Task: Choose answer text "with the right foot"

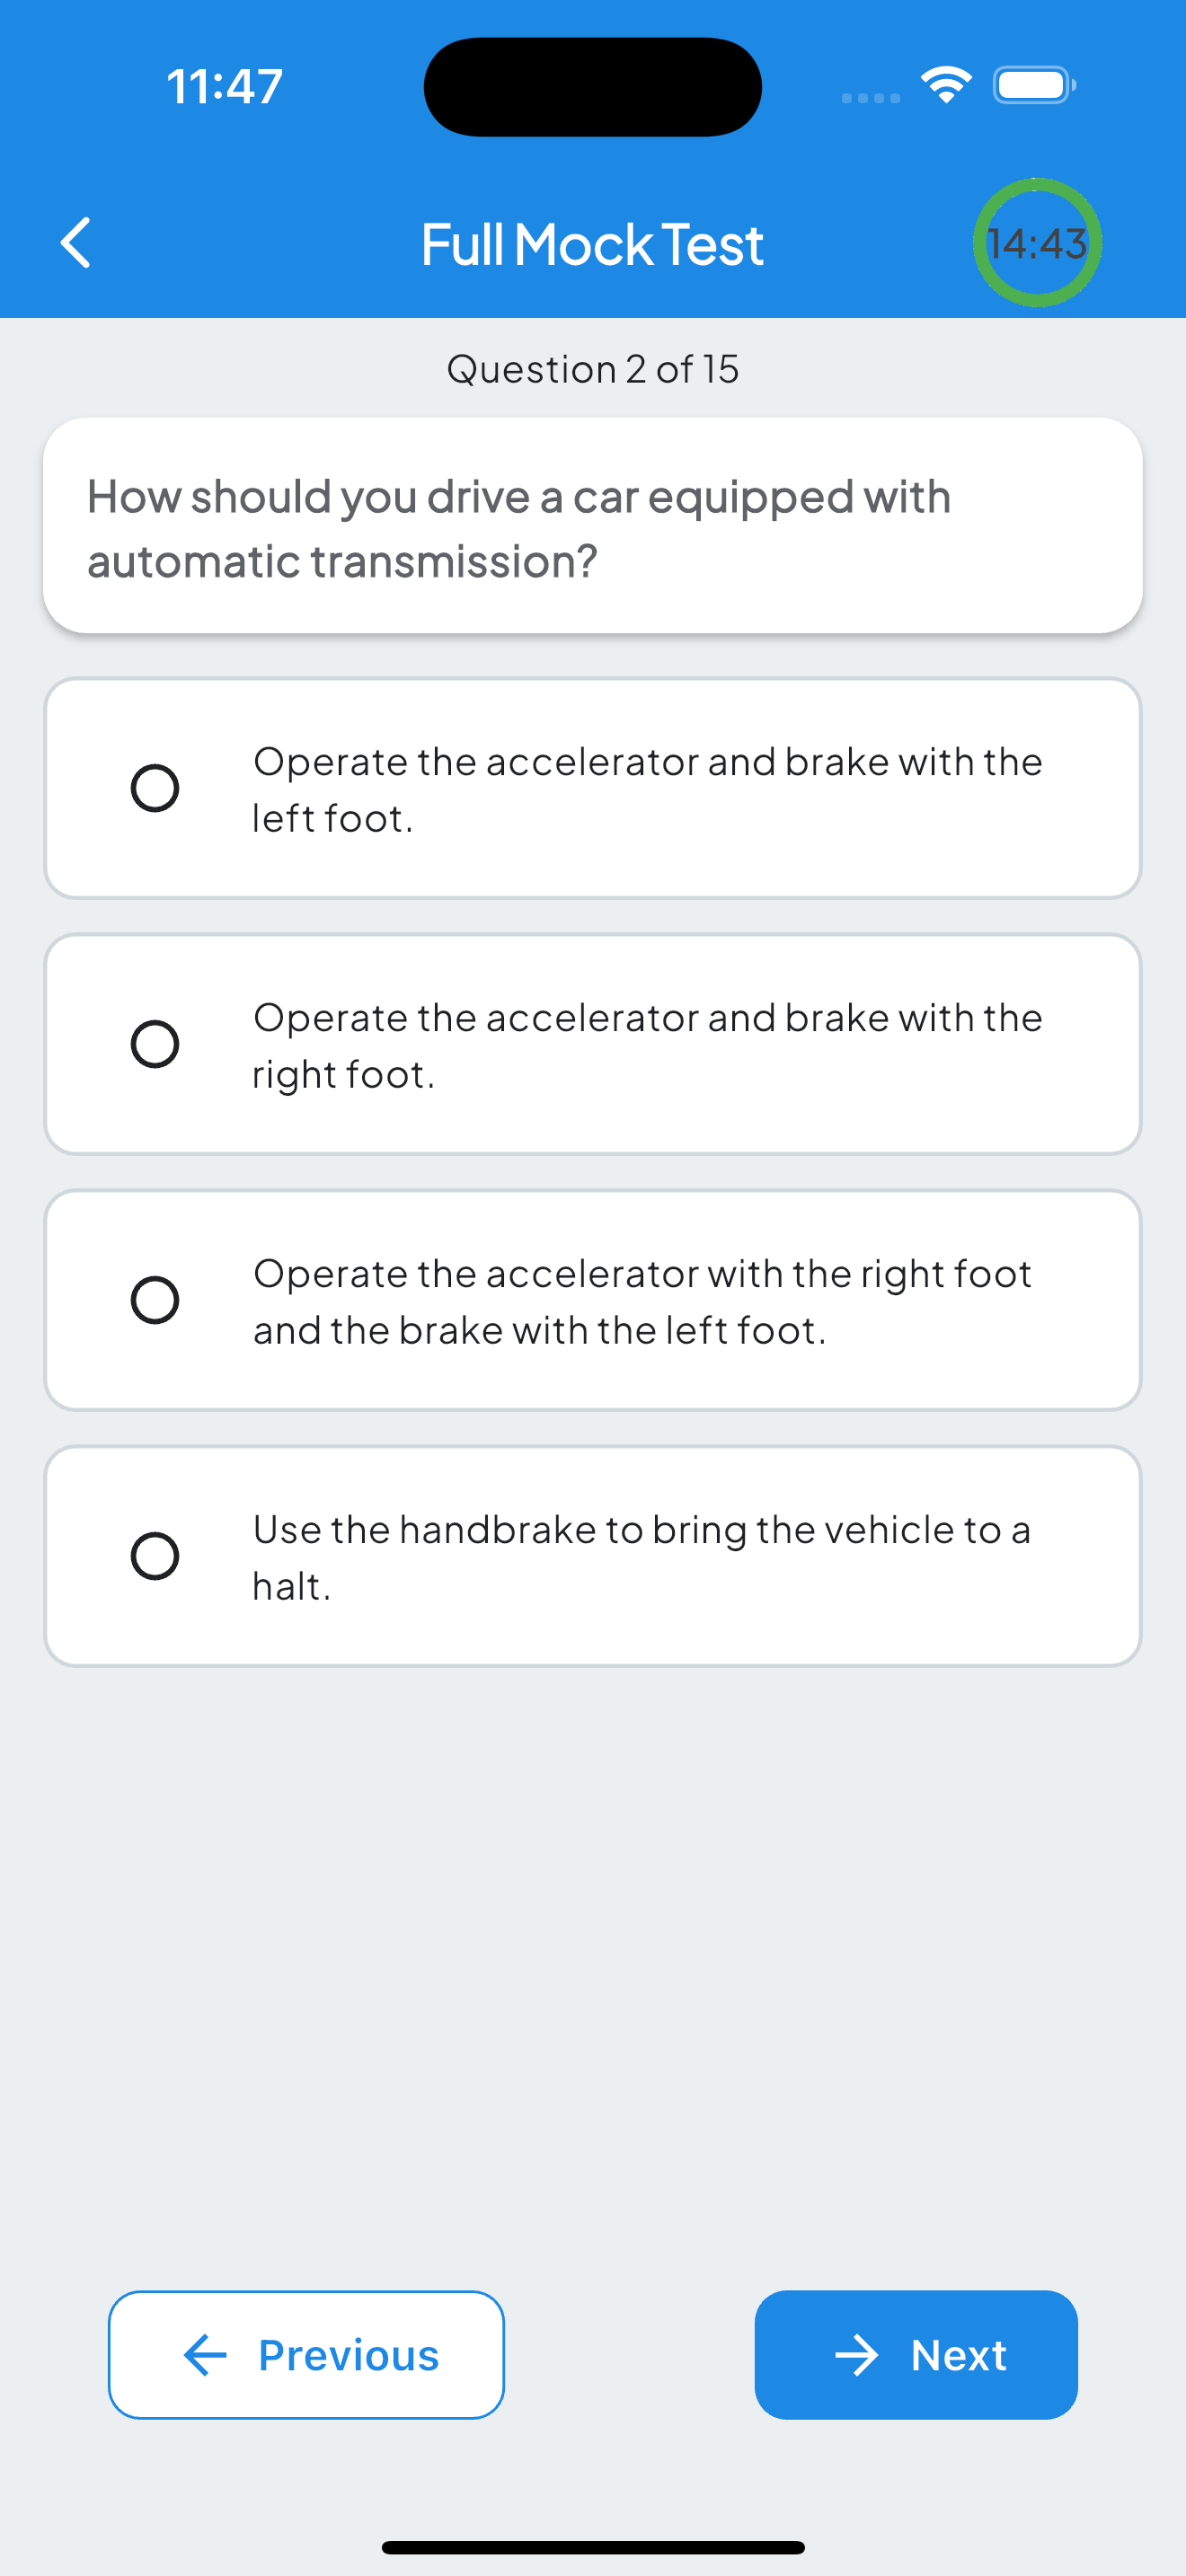Action: [647, 1046]
